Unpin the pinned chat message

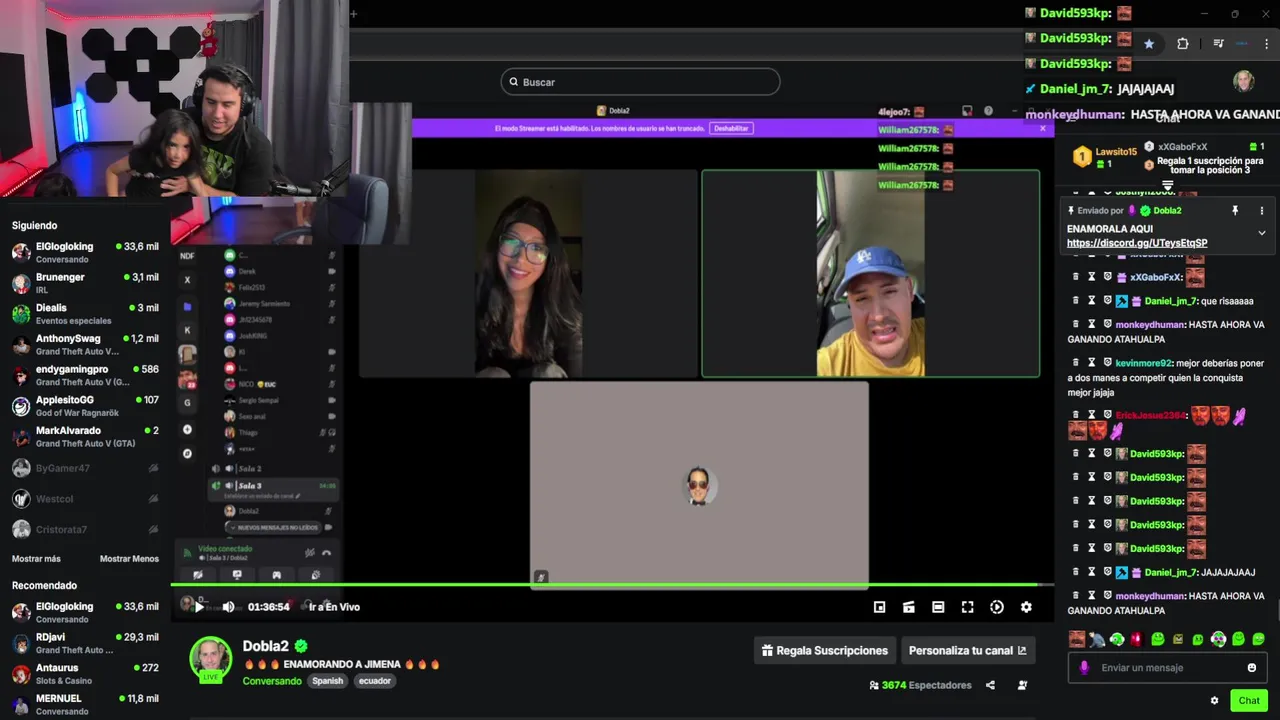point(1235,211)
